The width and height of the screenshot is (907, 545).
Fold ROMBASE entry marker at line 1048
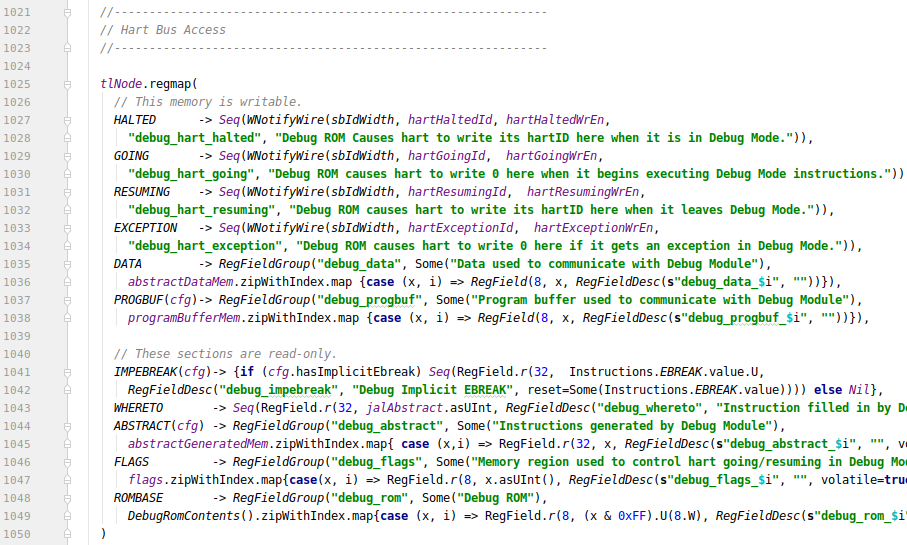point(67,498)
